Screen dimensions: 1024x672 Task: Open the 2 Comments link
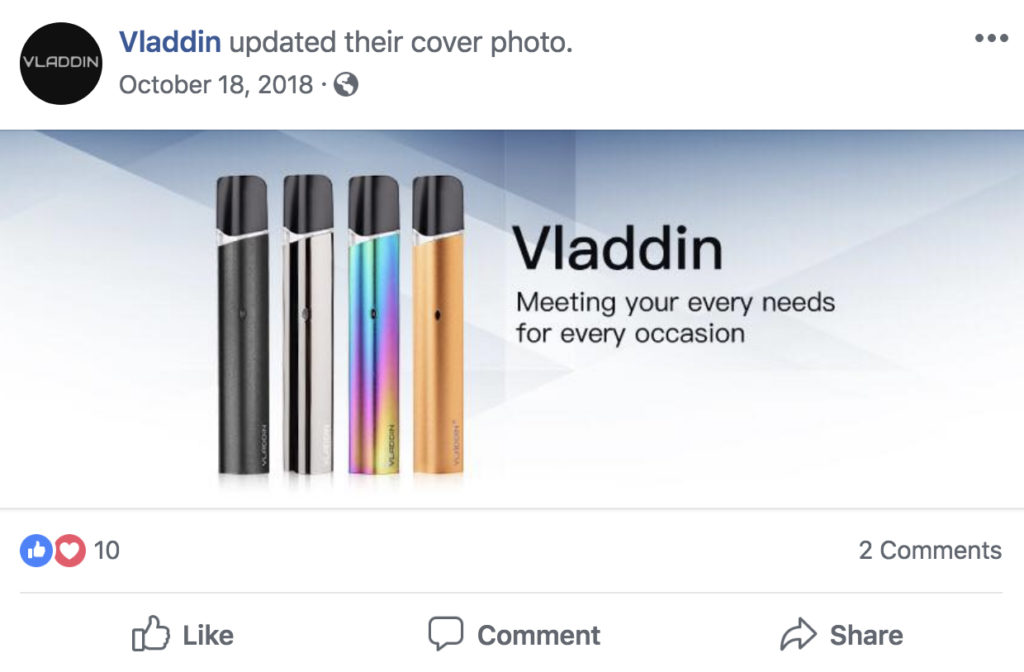[x=930, y=551]
